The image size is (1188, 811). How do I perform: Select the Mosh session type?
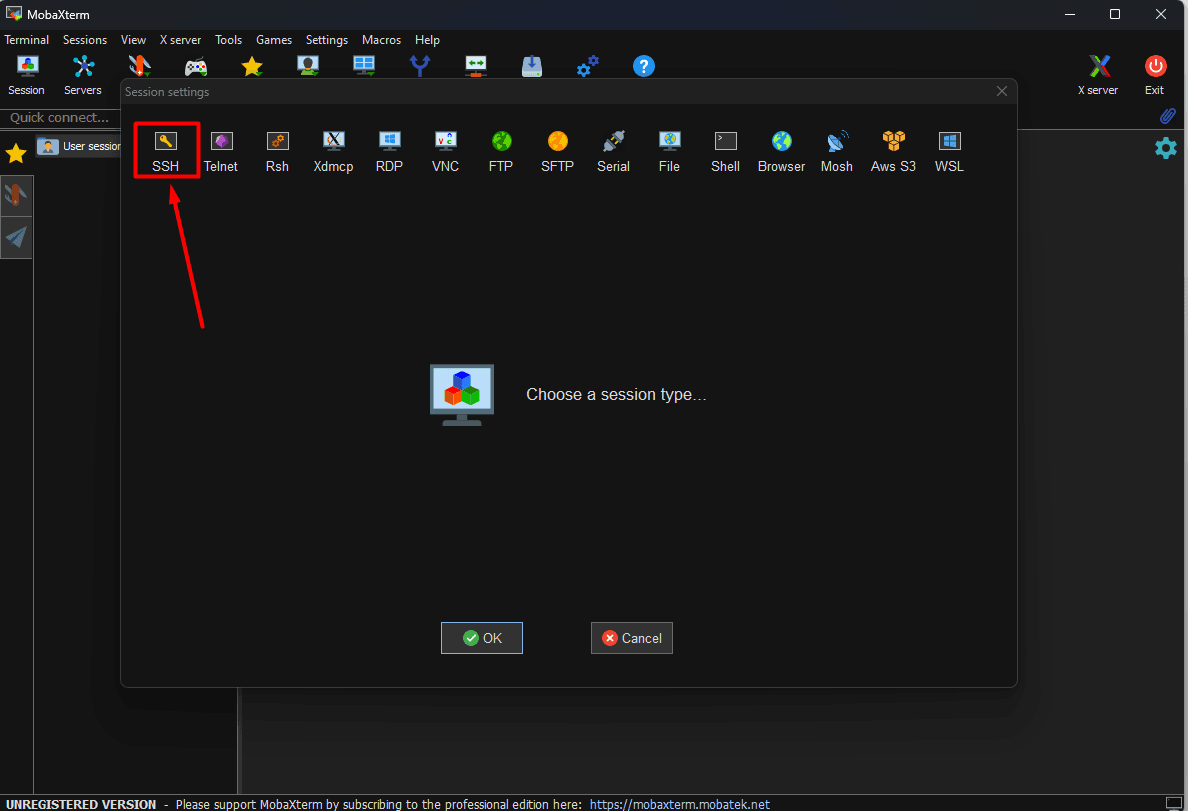(836, 151)
